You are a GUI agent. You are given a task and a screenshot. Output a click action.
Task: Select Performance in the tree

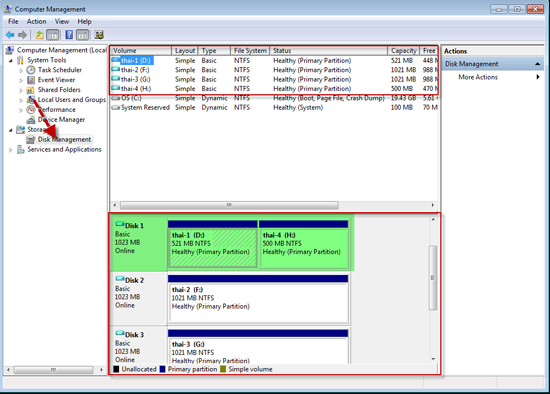[x=56, y=109]
